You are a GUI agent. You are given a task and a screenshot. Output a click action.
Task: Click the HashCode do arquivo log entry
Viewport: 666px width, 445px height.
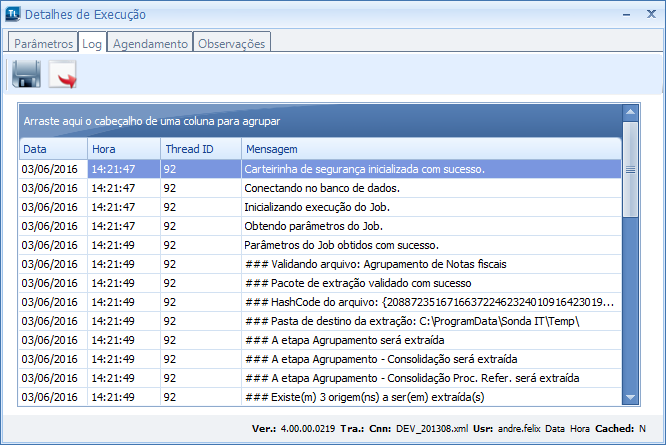[x=430, y=302]
